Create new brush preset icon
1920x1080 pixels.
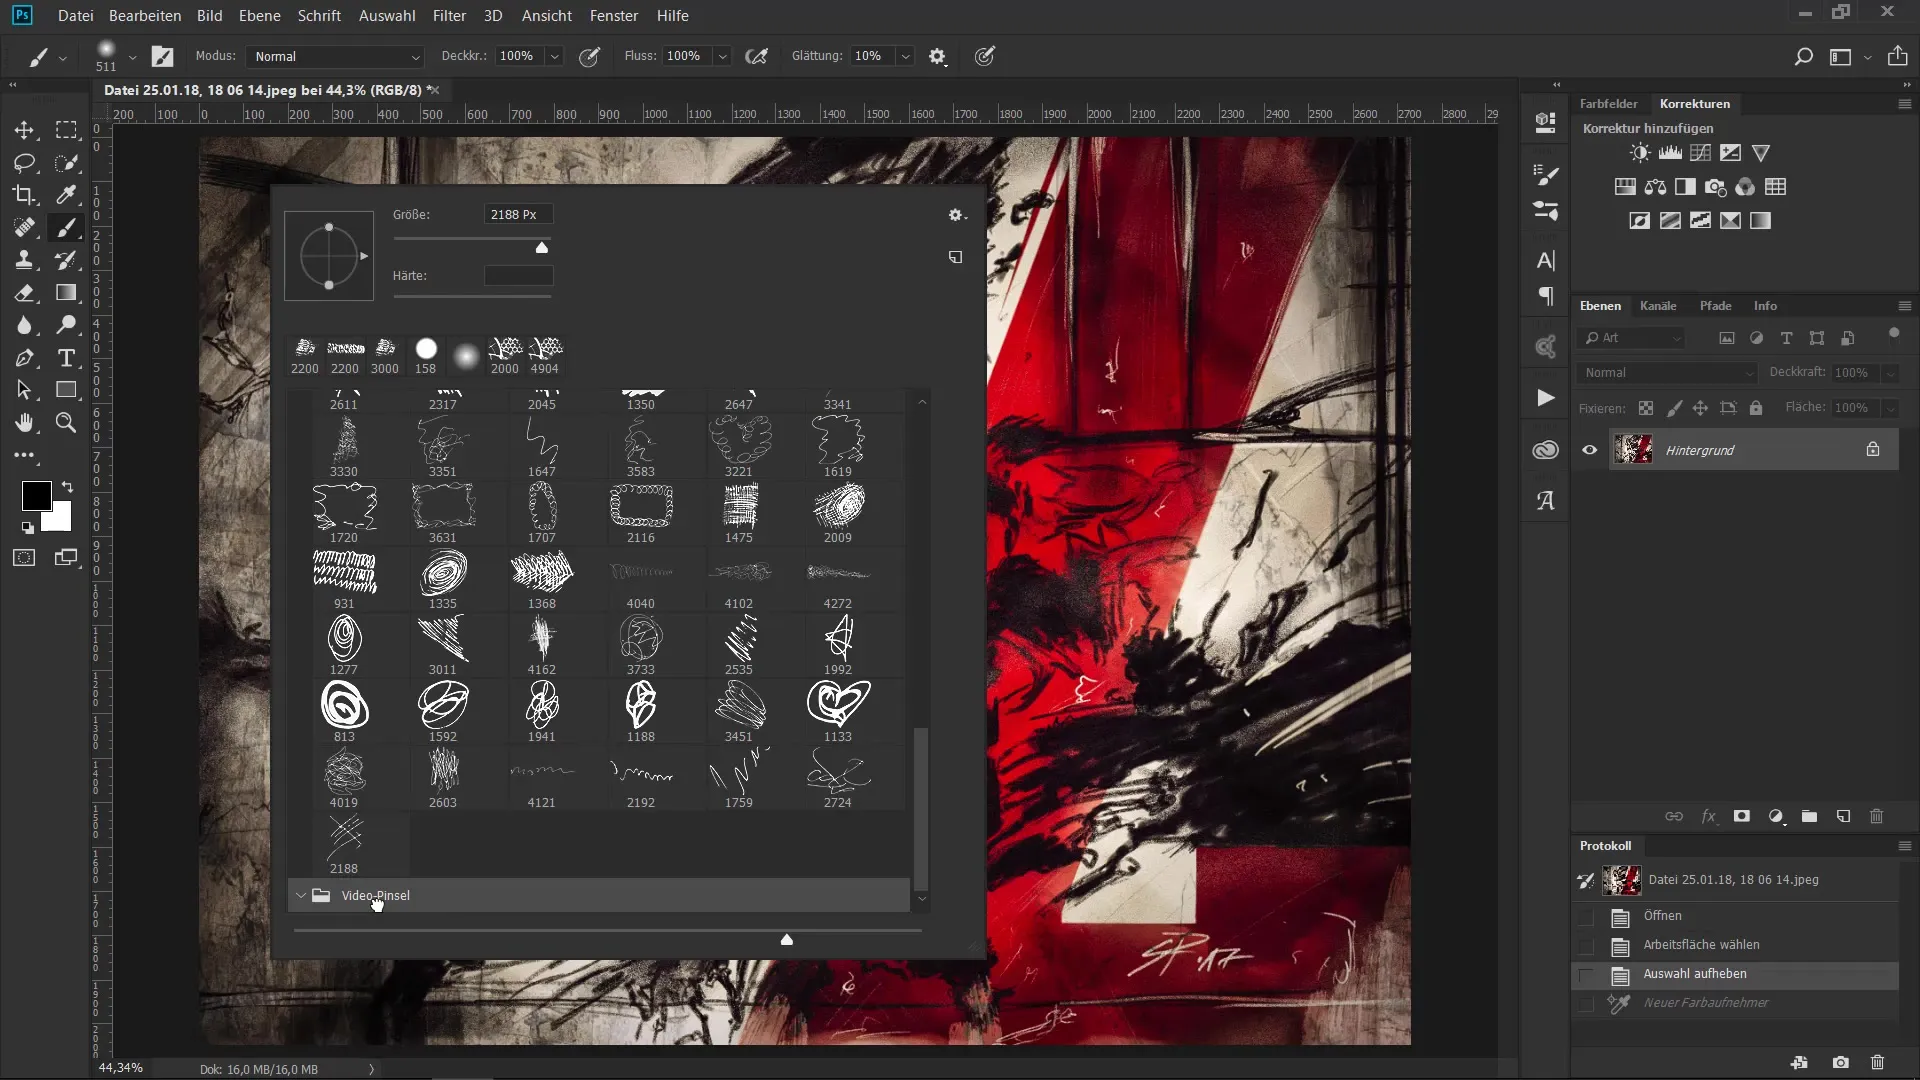[955, 257]
